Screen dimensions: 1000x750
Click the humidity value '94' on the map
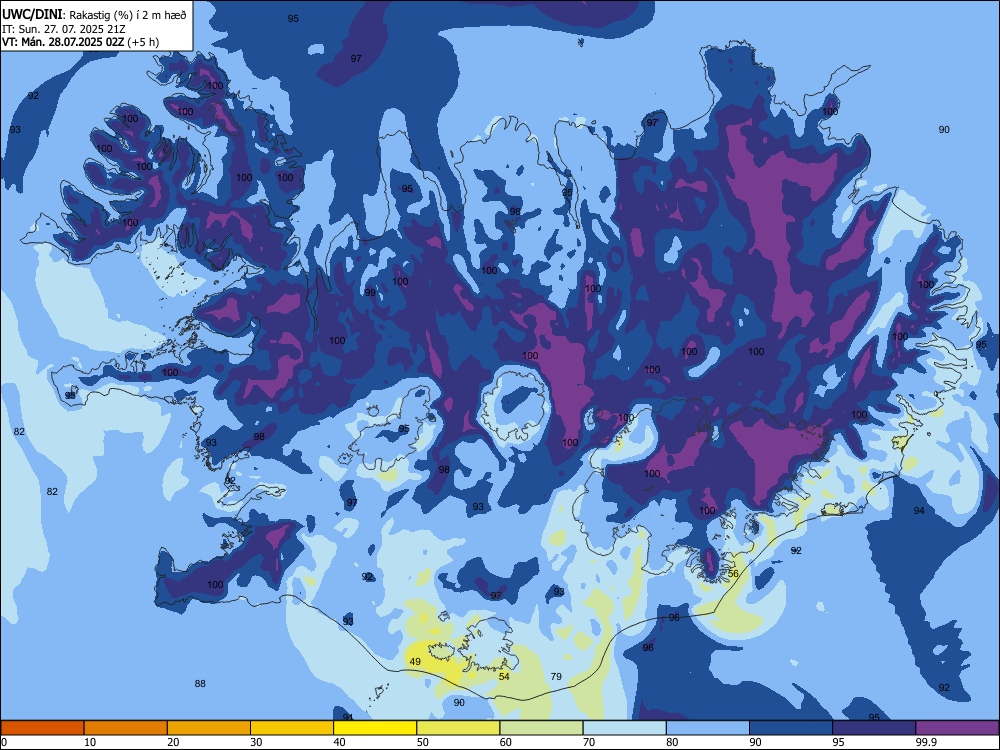(919, 510)
